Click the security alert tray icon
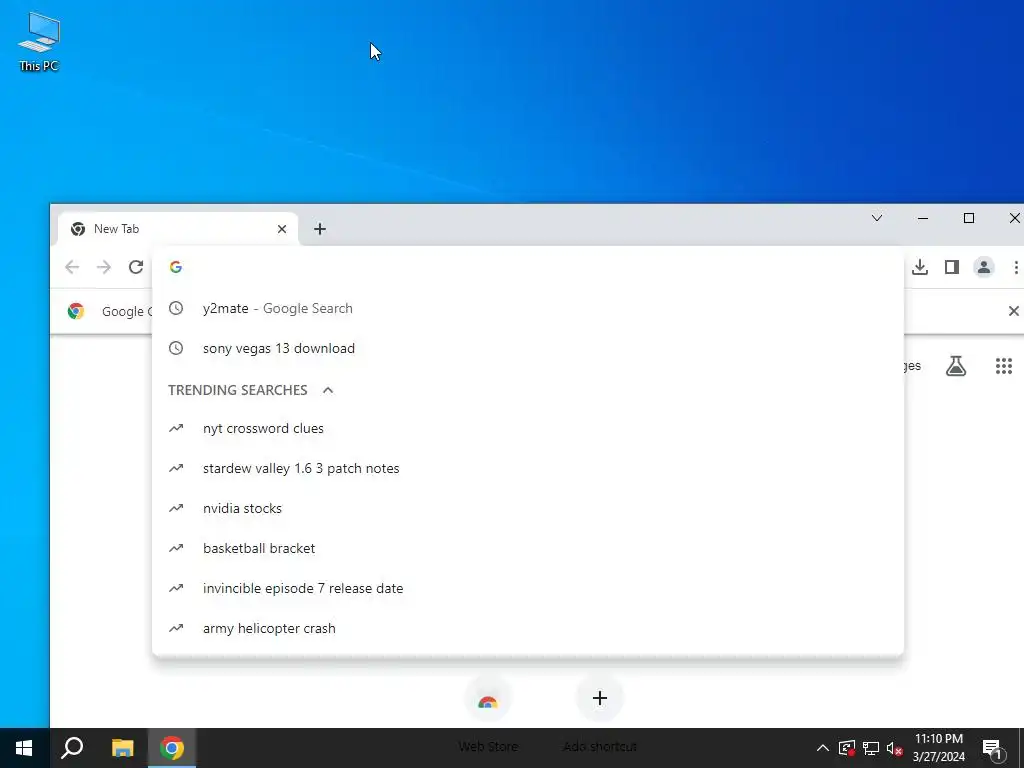 pyautogui.click(x=846, y=748)
